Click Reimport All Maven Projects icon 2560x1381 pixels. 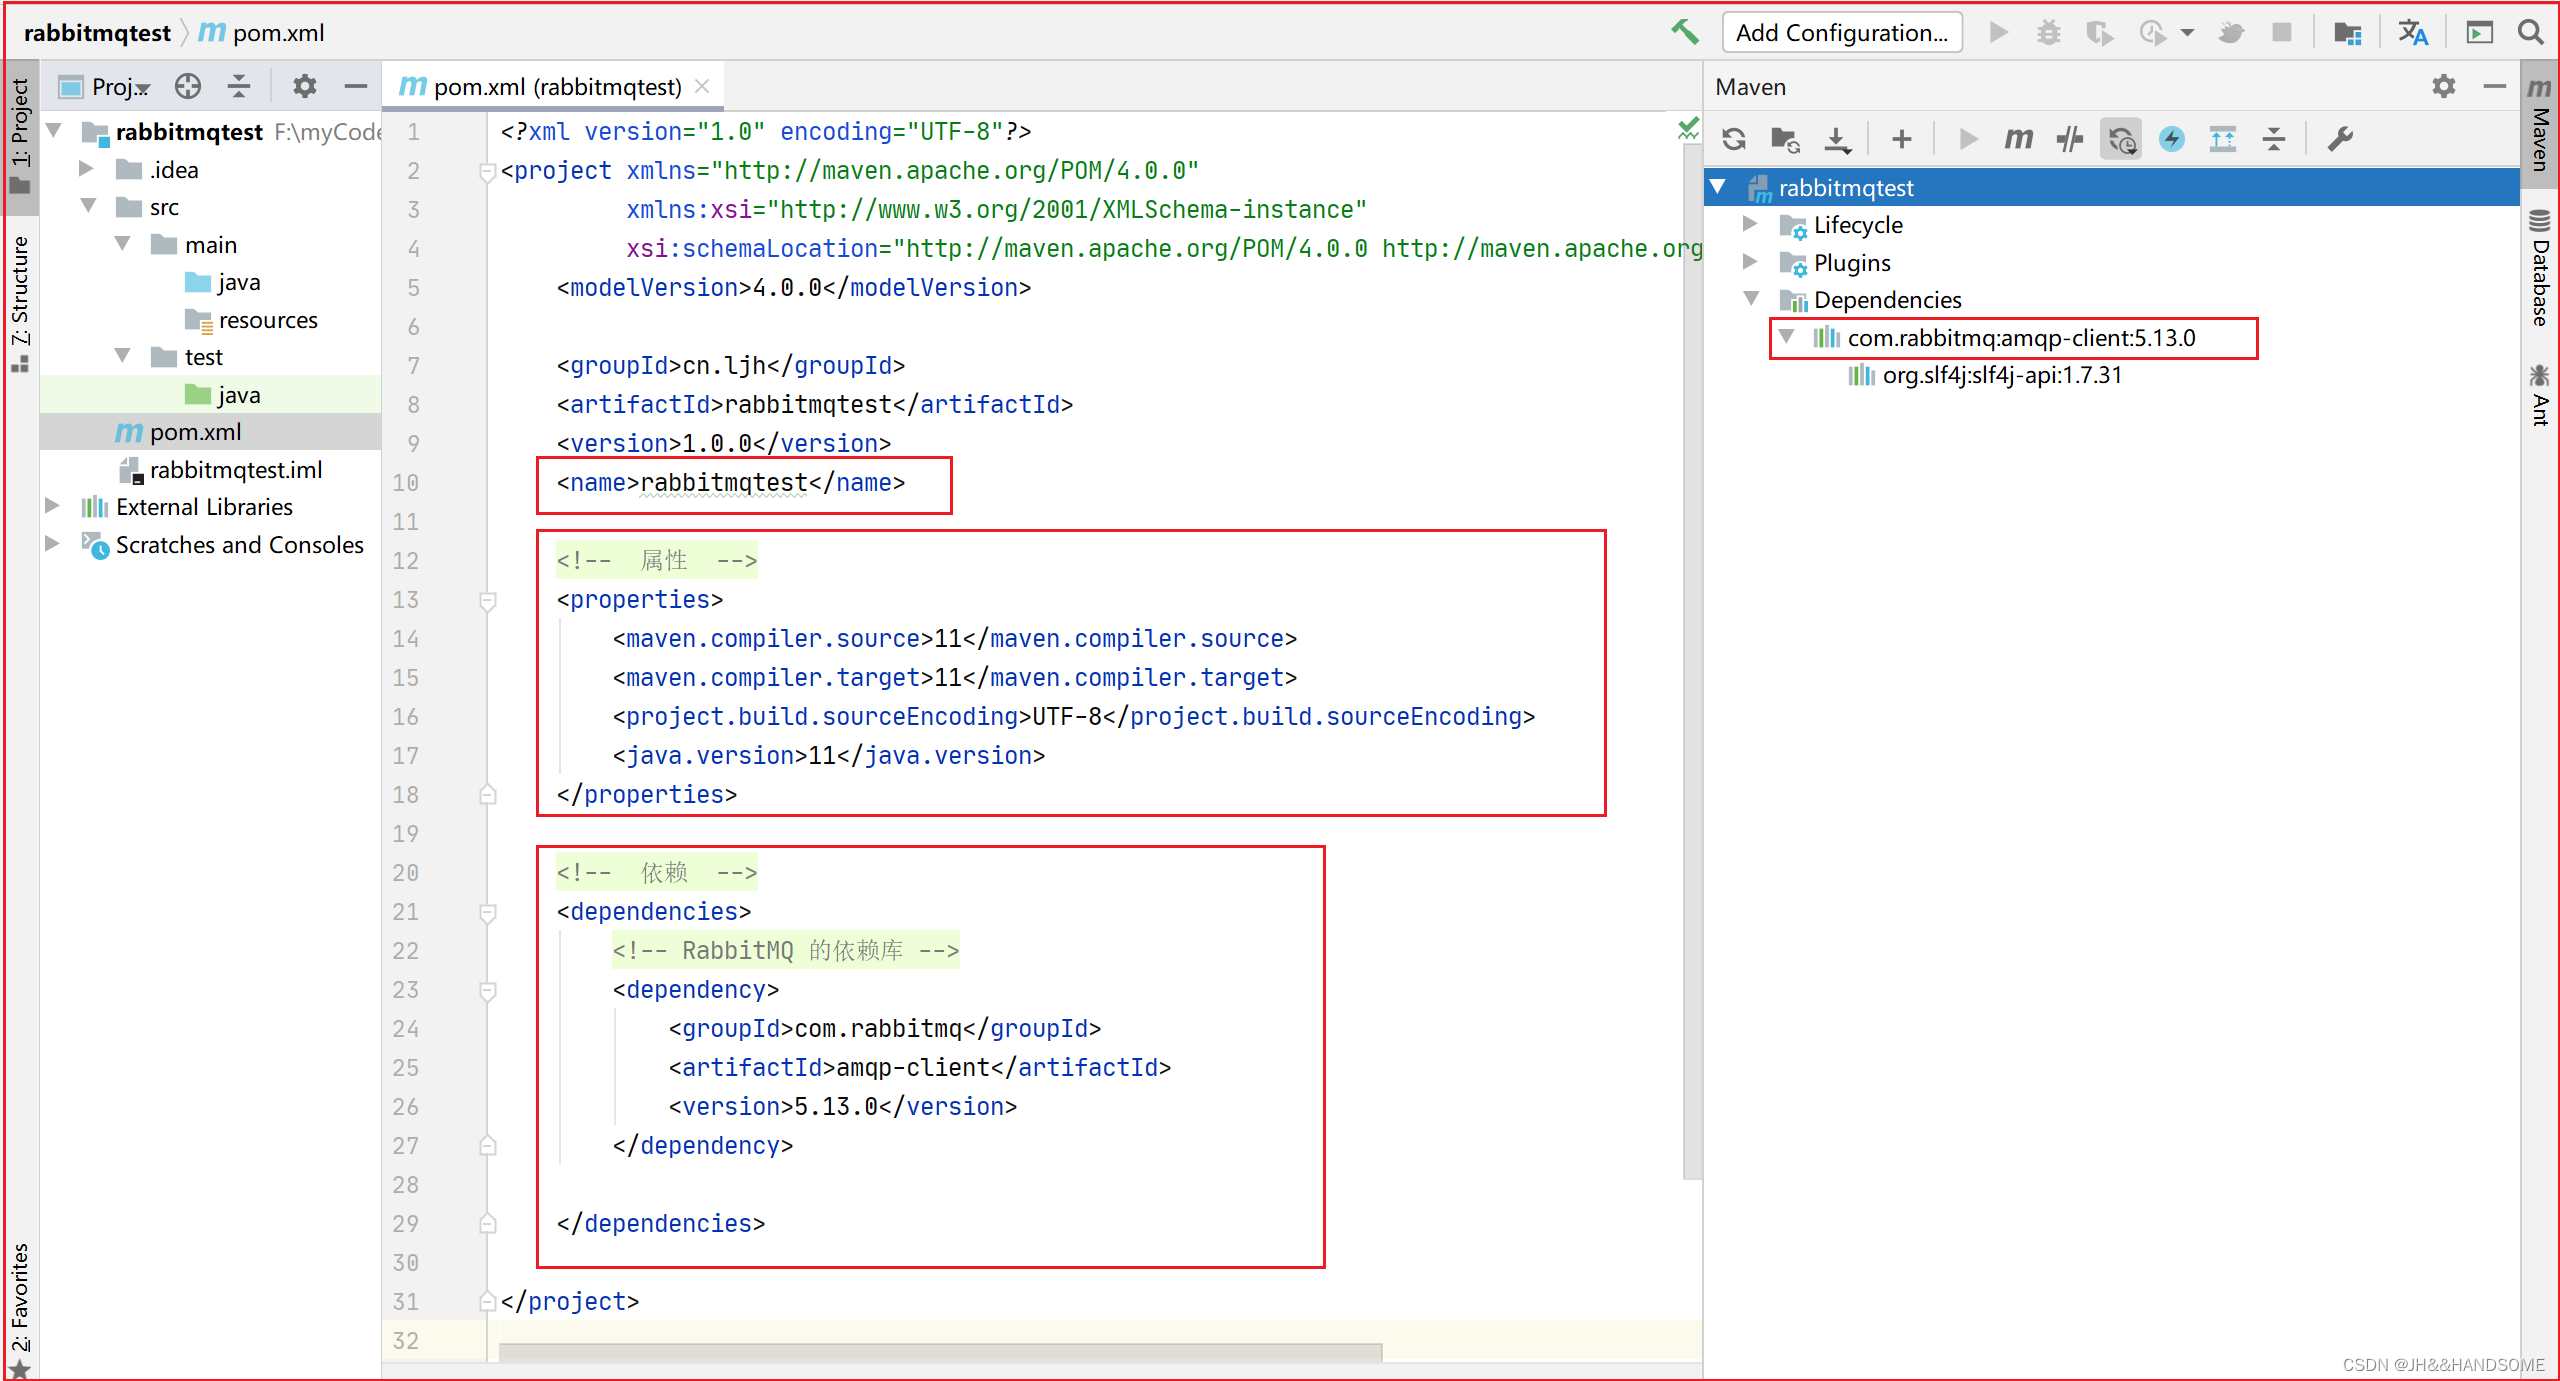tap(1734, 139)
